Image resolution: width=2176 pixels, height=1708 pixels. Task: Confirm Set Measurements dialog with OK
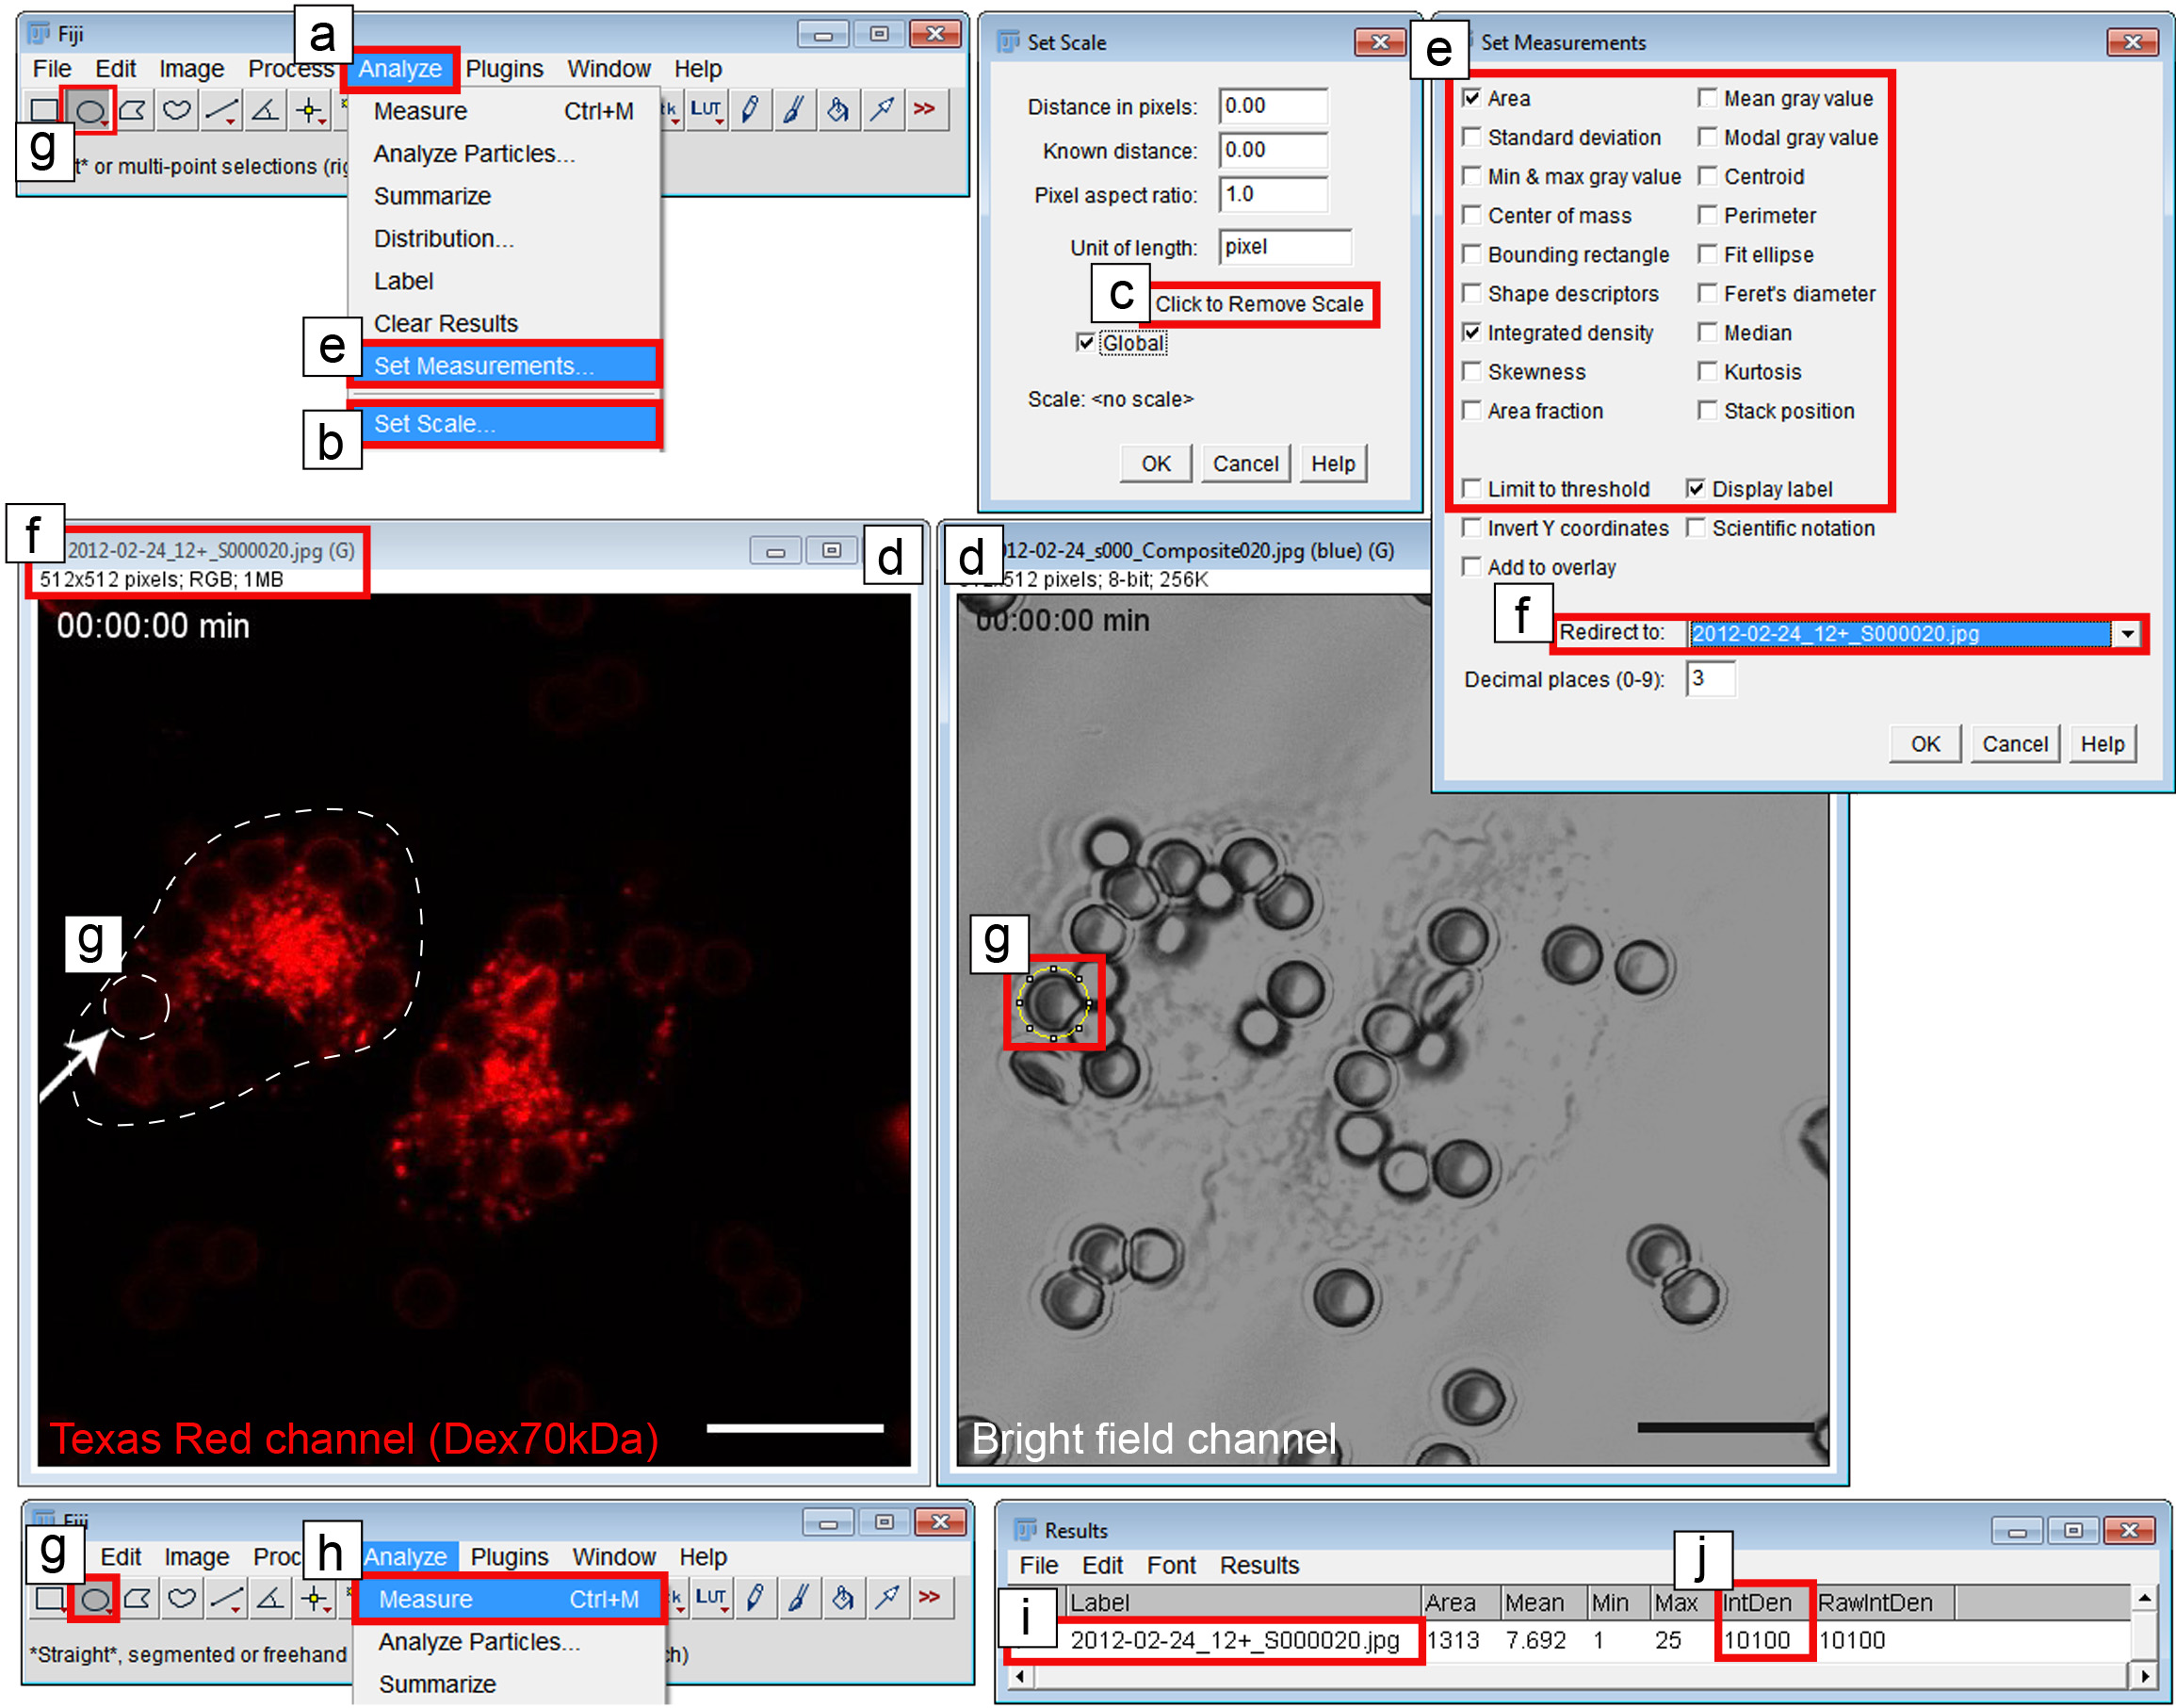point(1925,744)
